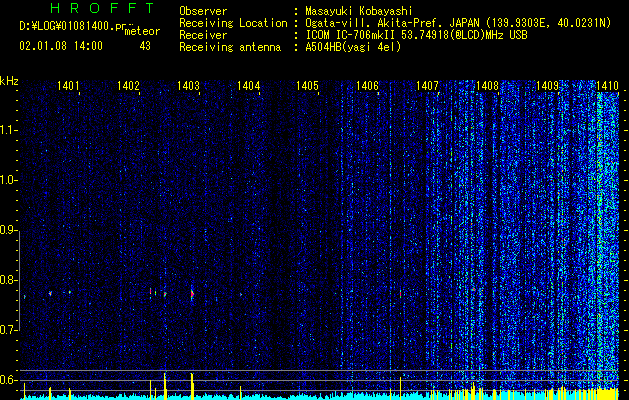Image resolution: width=629 pixels, height=400 pixels.
Task: Click the Receiving Location label
Action: coord(233,24)
